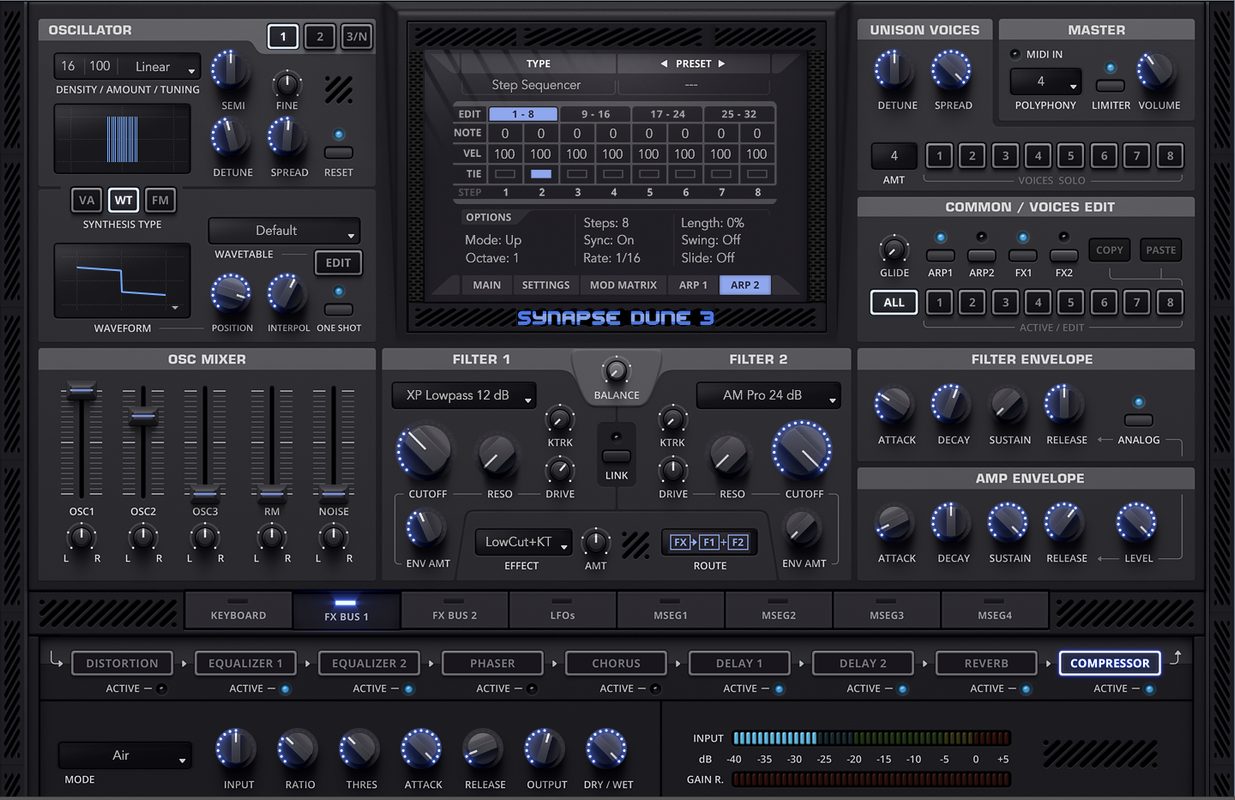Screen dimensions: 1235x800
Task: Open the LFOs tab
Action: click(x=562, y=610)
